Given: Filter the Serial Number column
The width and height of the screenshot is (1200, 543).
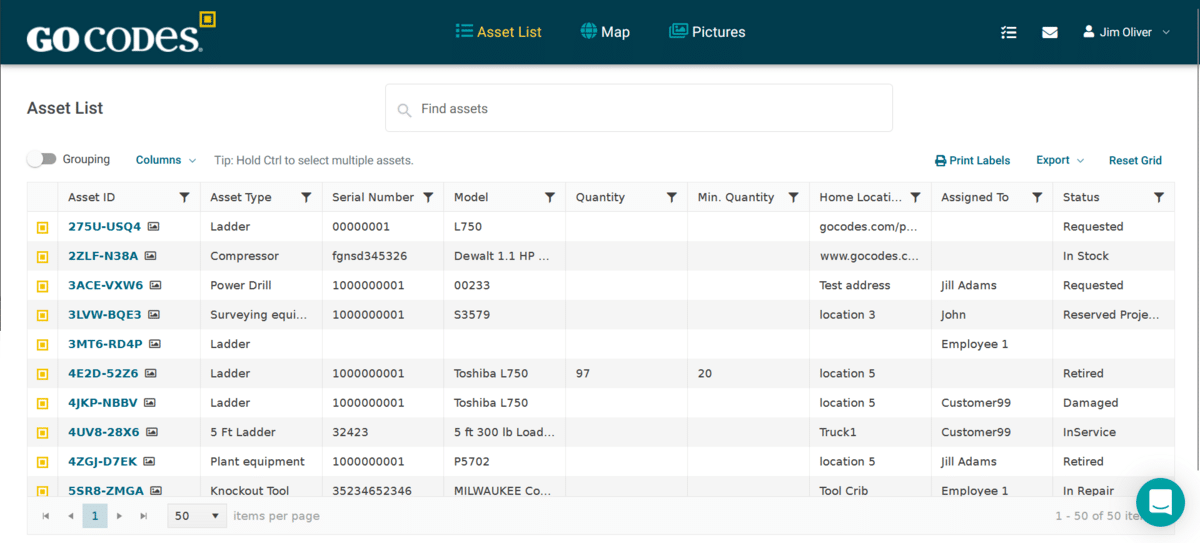Looking at the screenshot, I should pos(428,197).
